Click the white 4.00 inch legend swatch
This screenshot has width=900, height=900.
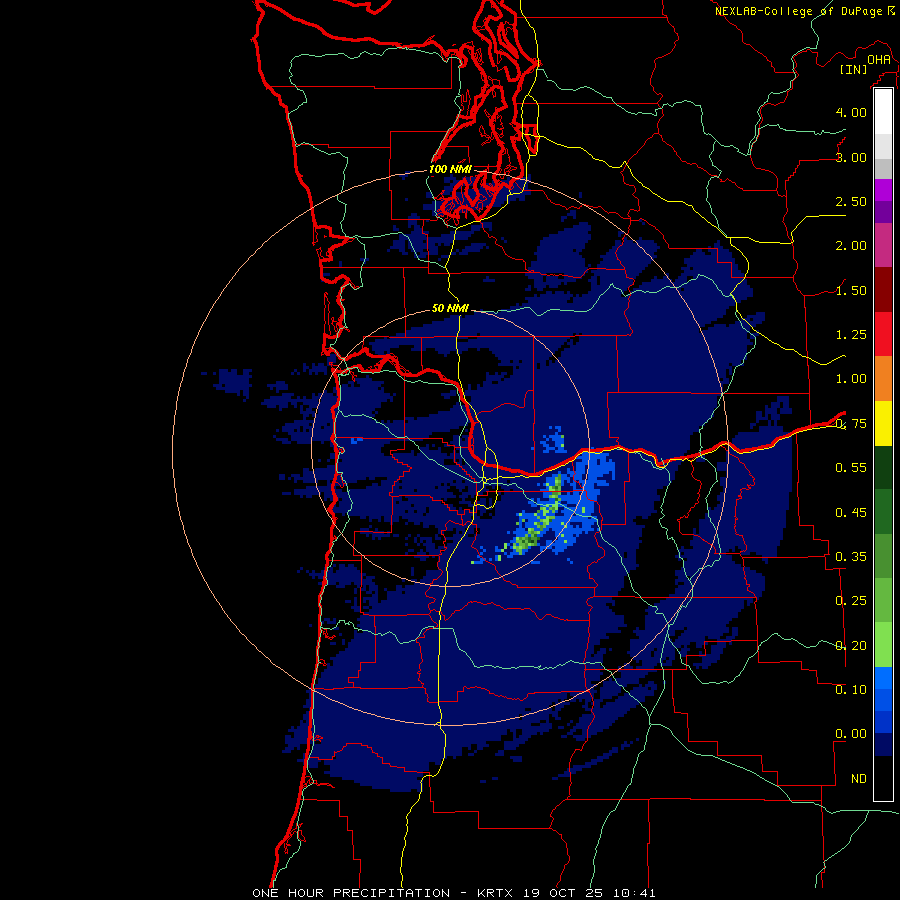(x=883, y=112)
